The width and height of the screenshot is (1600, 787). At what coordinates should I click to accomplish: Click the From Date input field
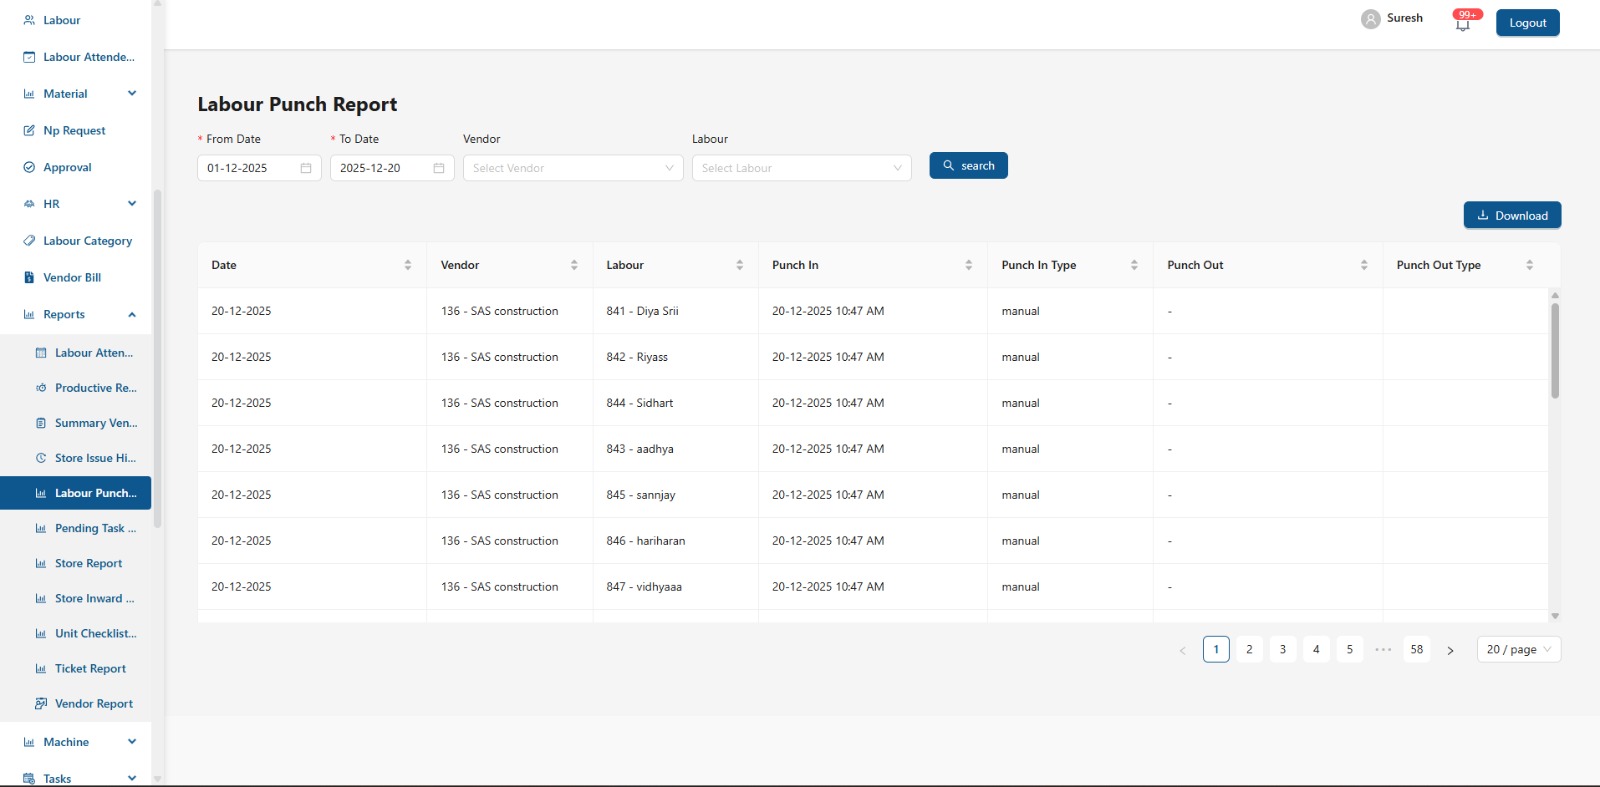point(260,168)
